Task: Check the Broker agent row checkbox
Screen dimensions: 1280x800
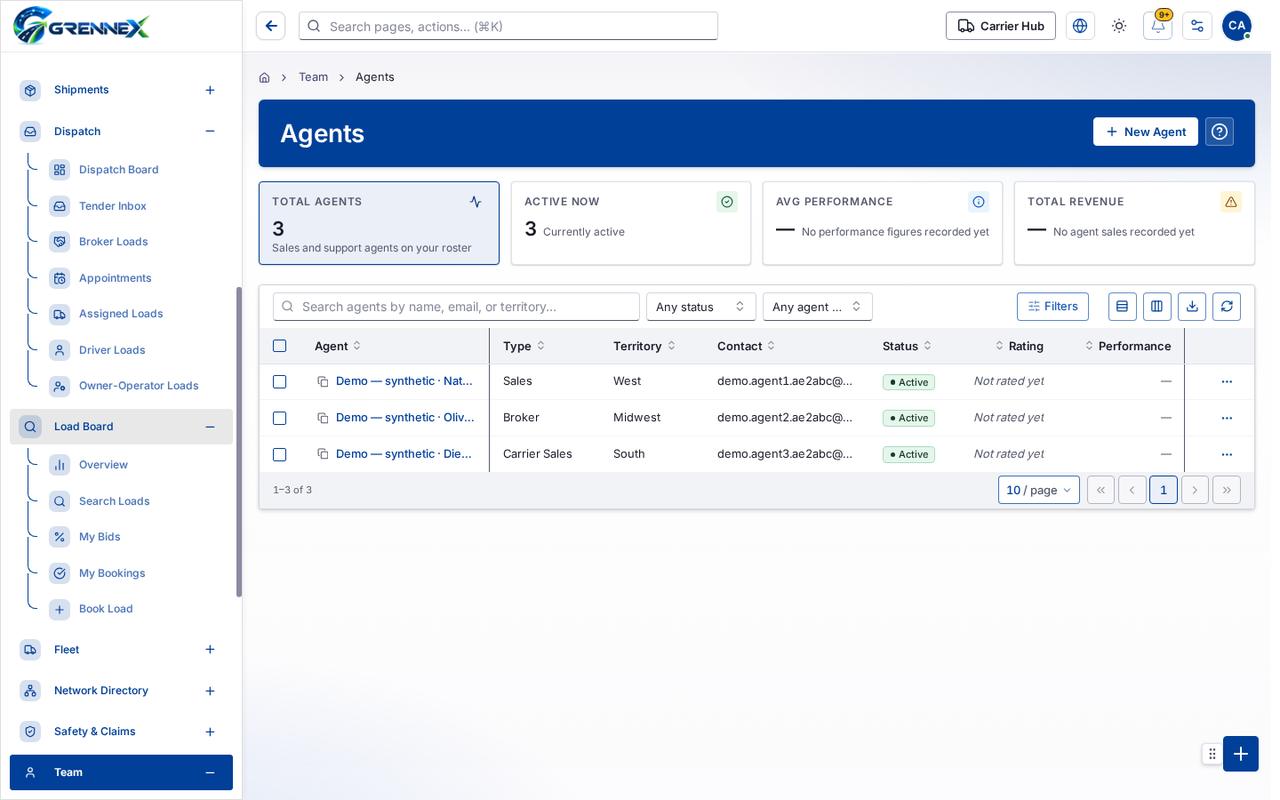Action: coord(279,418)
